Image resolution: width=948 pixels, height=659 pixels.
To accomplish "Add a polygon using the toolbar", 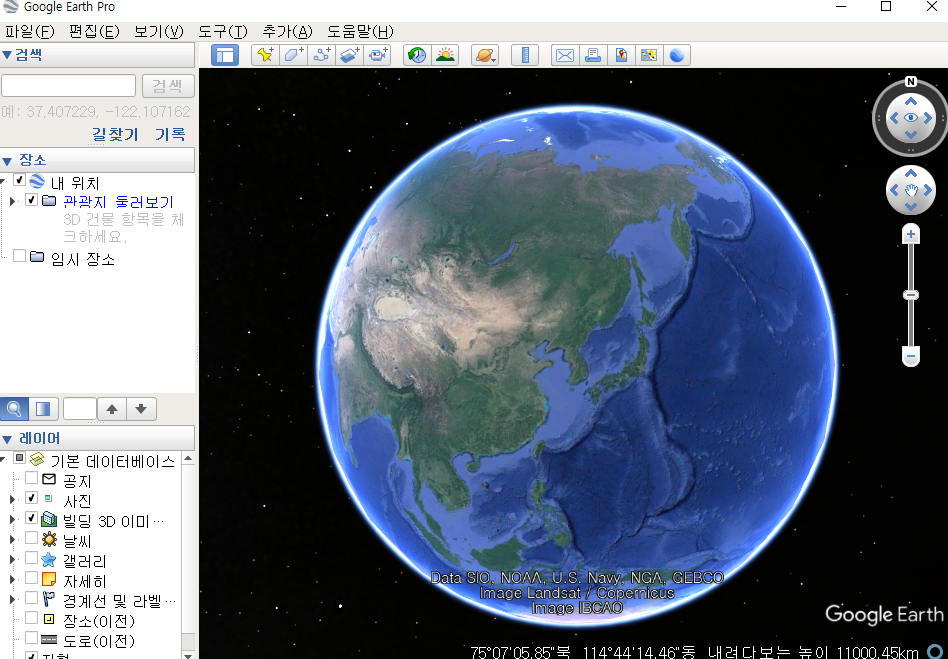I will (x=293, y=55).
